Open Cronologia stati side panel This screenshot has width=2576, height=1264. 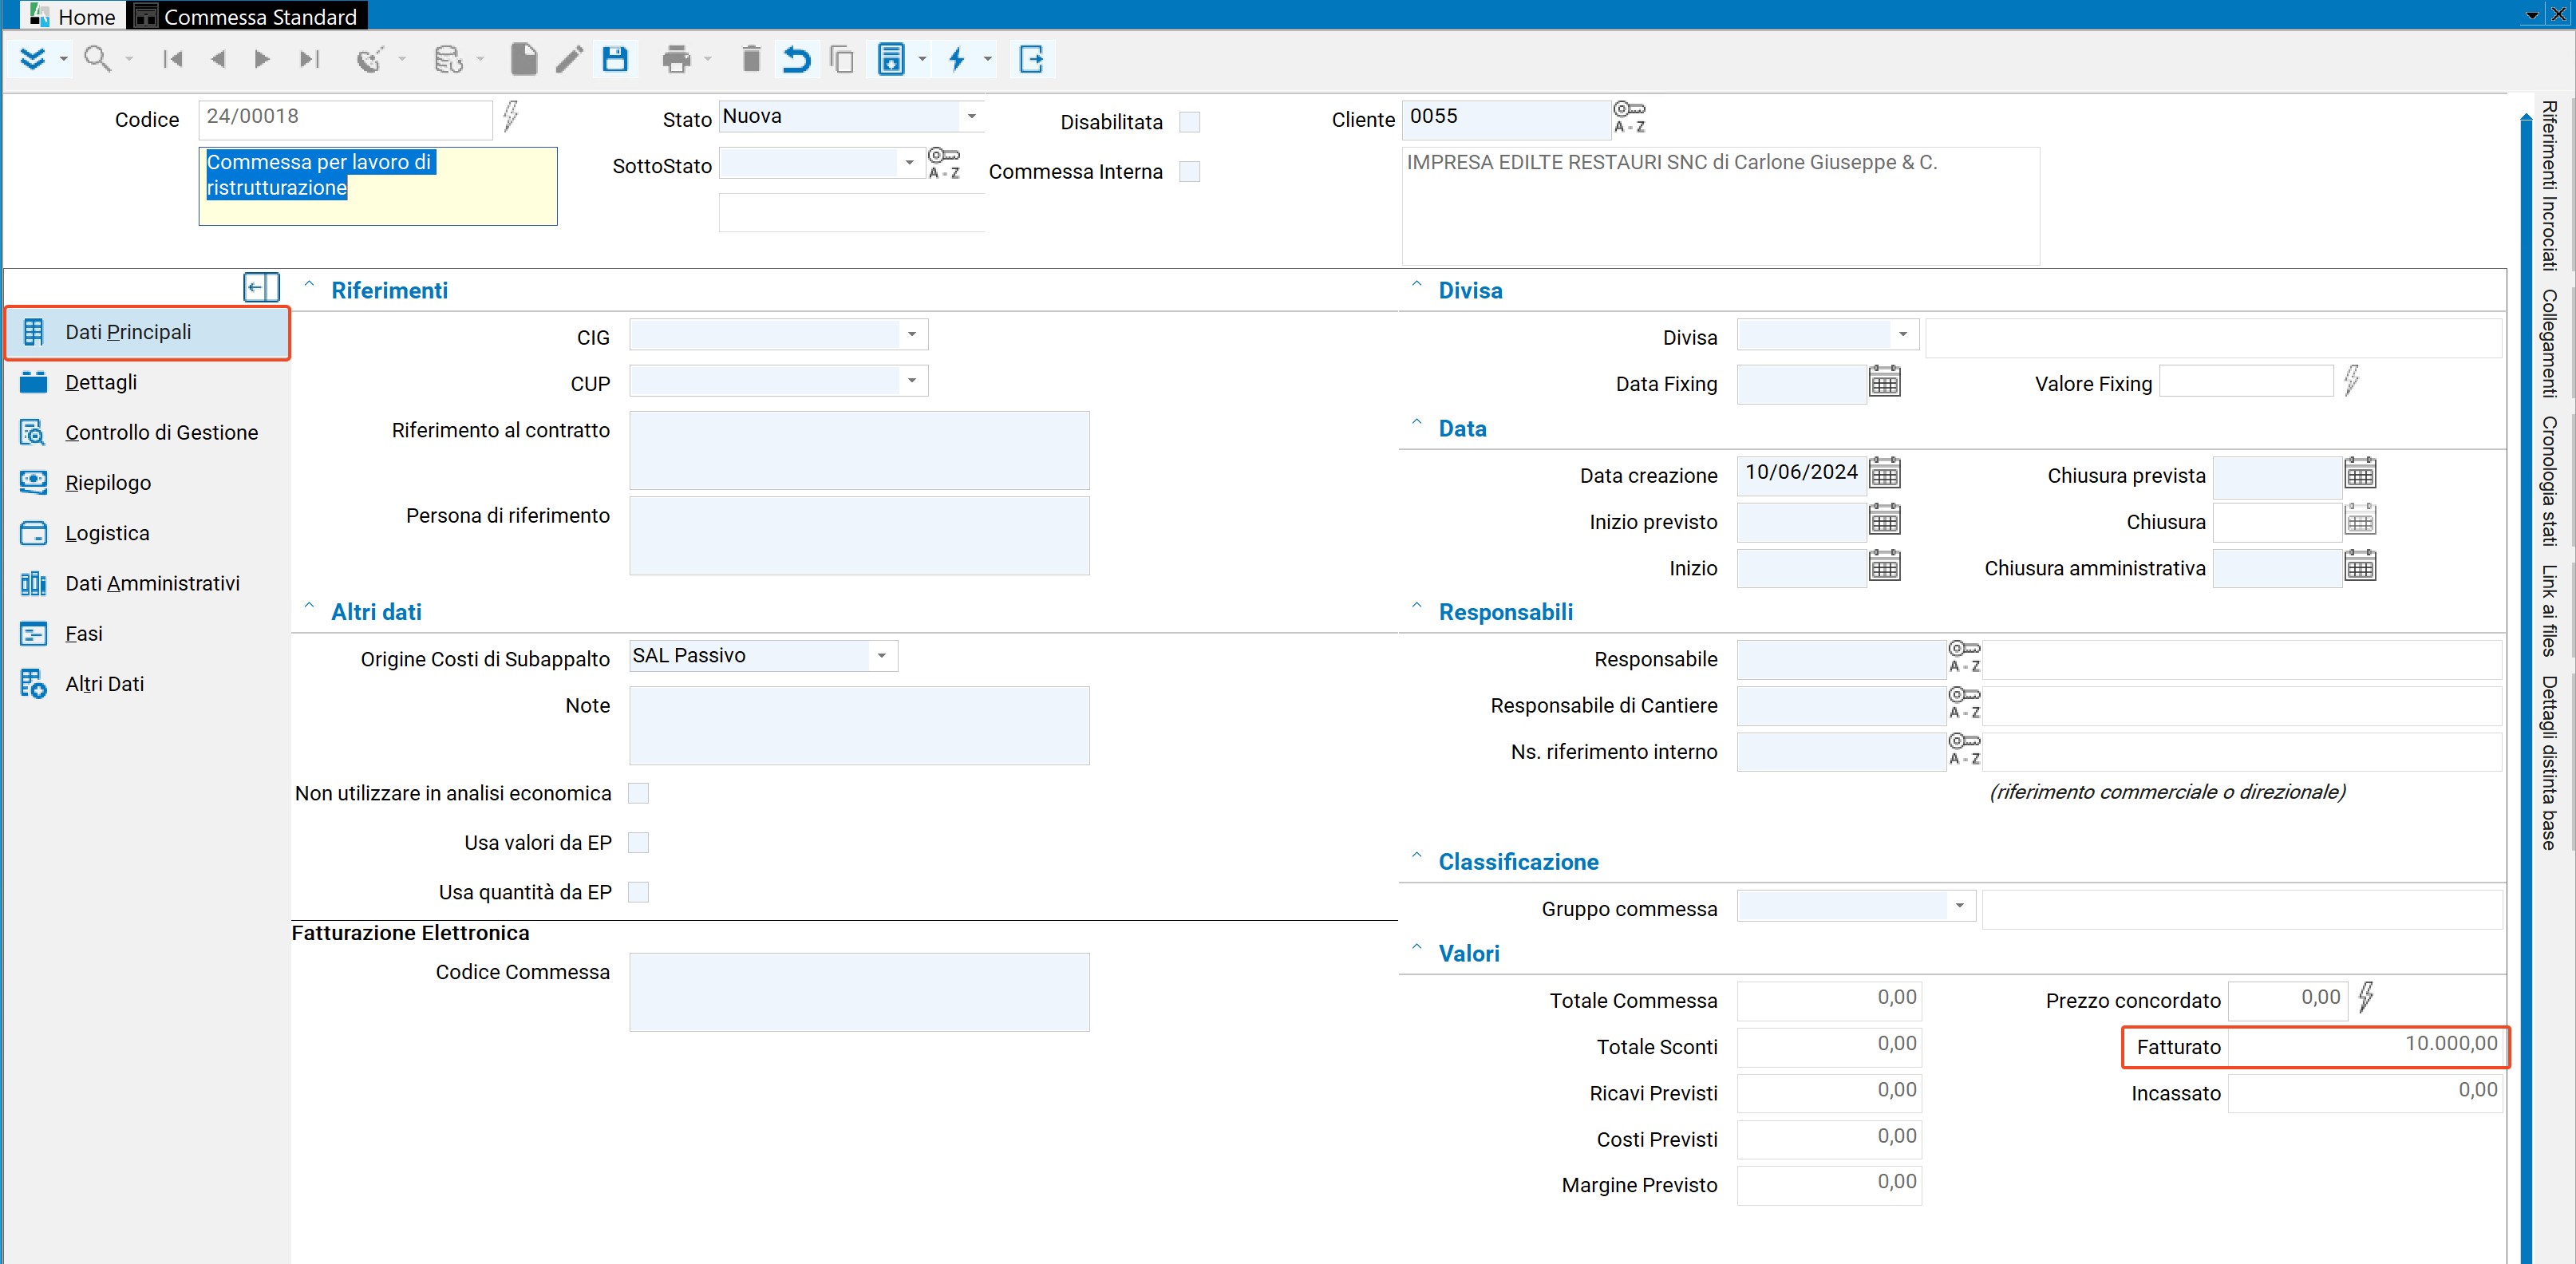tap(2549, 481)
